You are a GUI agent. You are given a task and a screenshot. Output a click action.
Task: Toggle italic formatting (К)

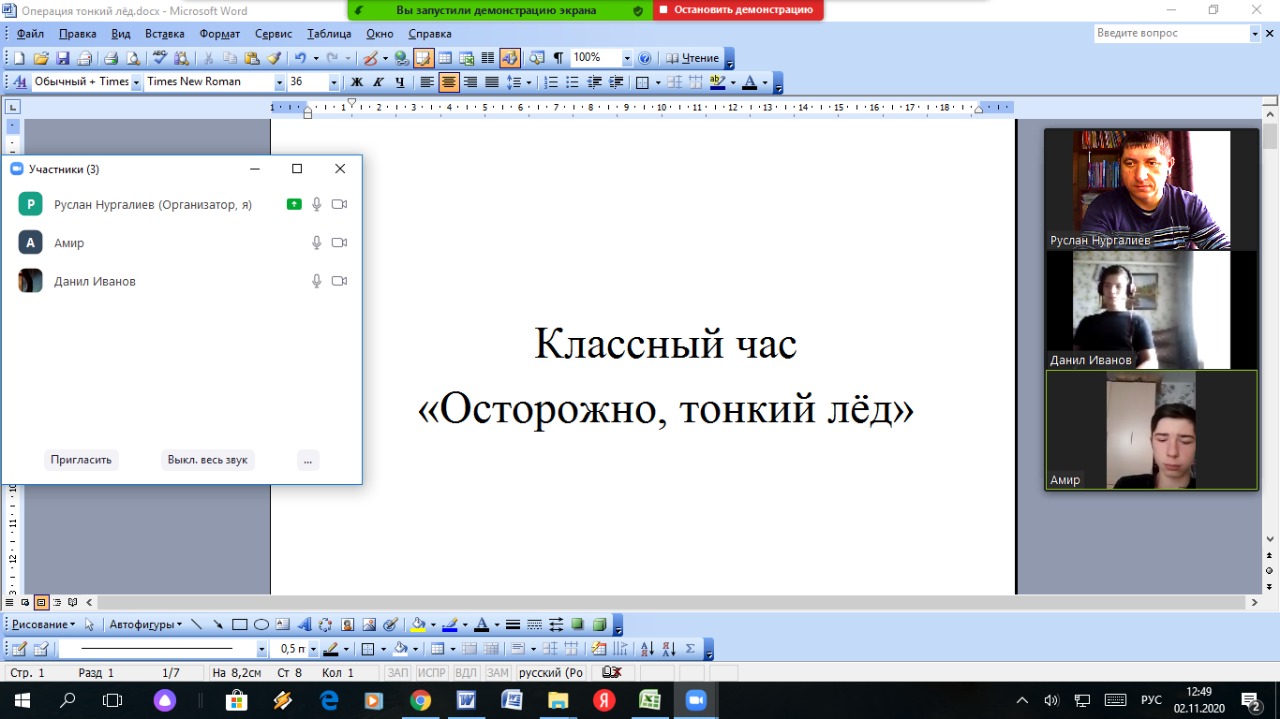[x=378, y=83]
